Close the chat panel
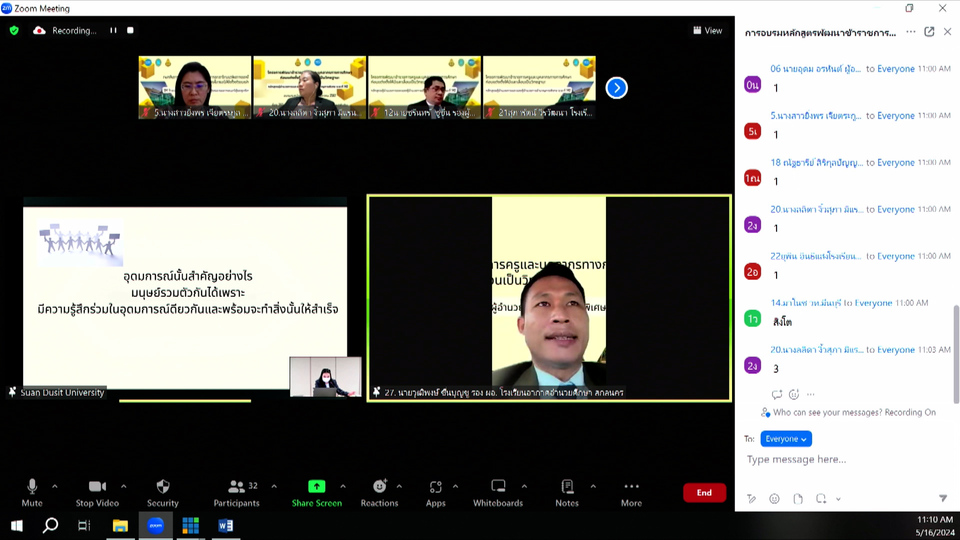The width and height of the screenshot is (960, 540). tap(947, 32)
